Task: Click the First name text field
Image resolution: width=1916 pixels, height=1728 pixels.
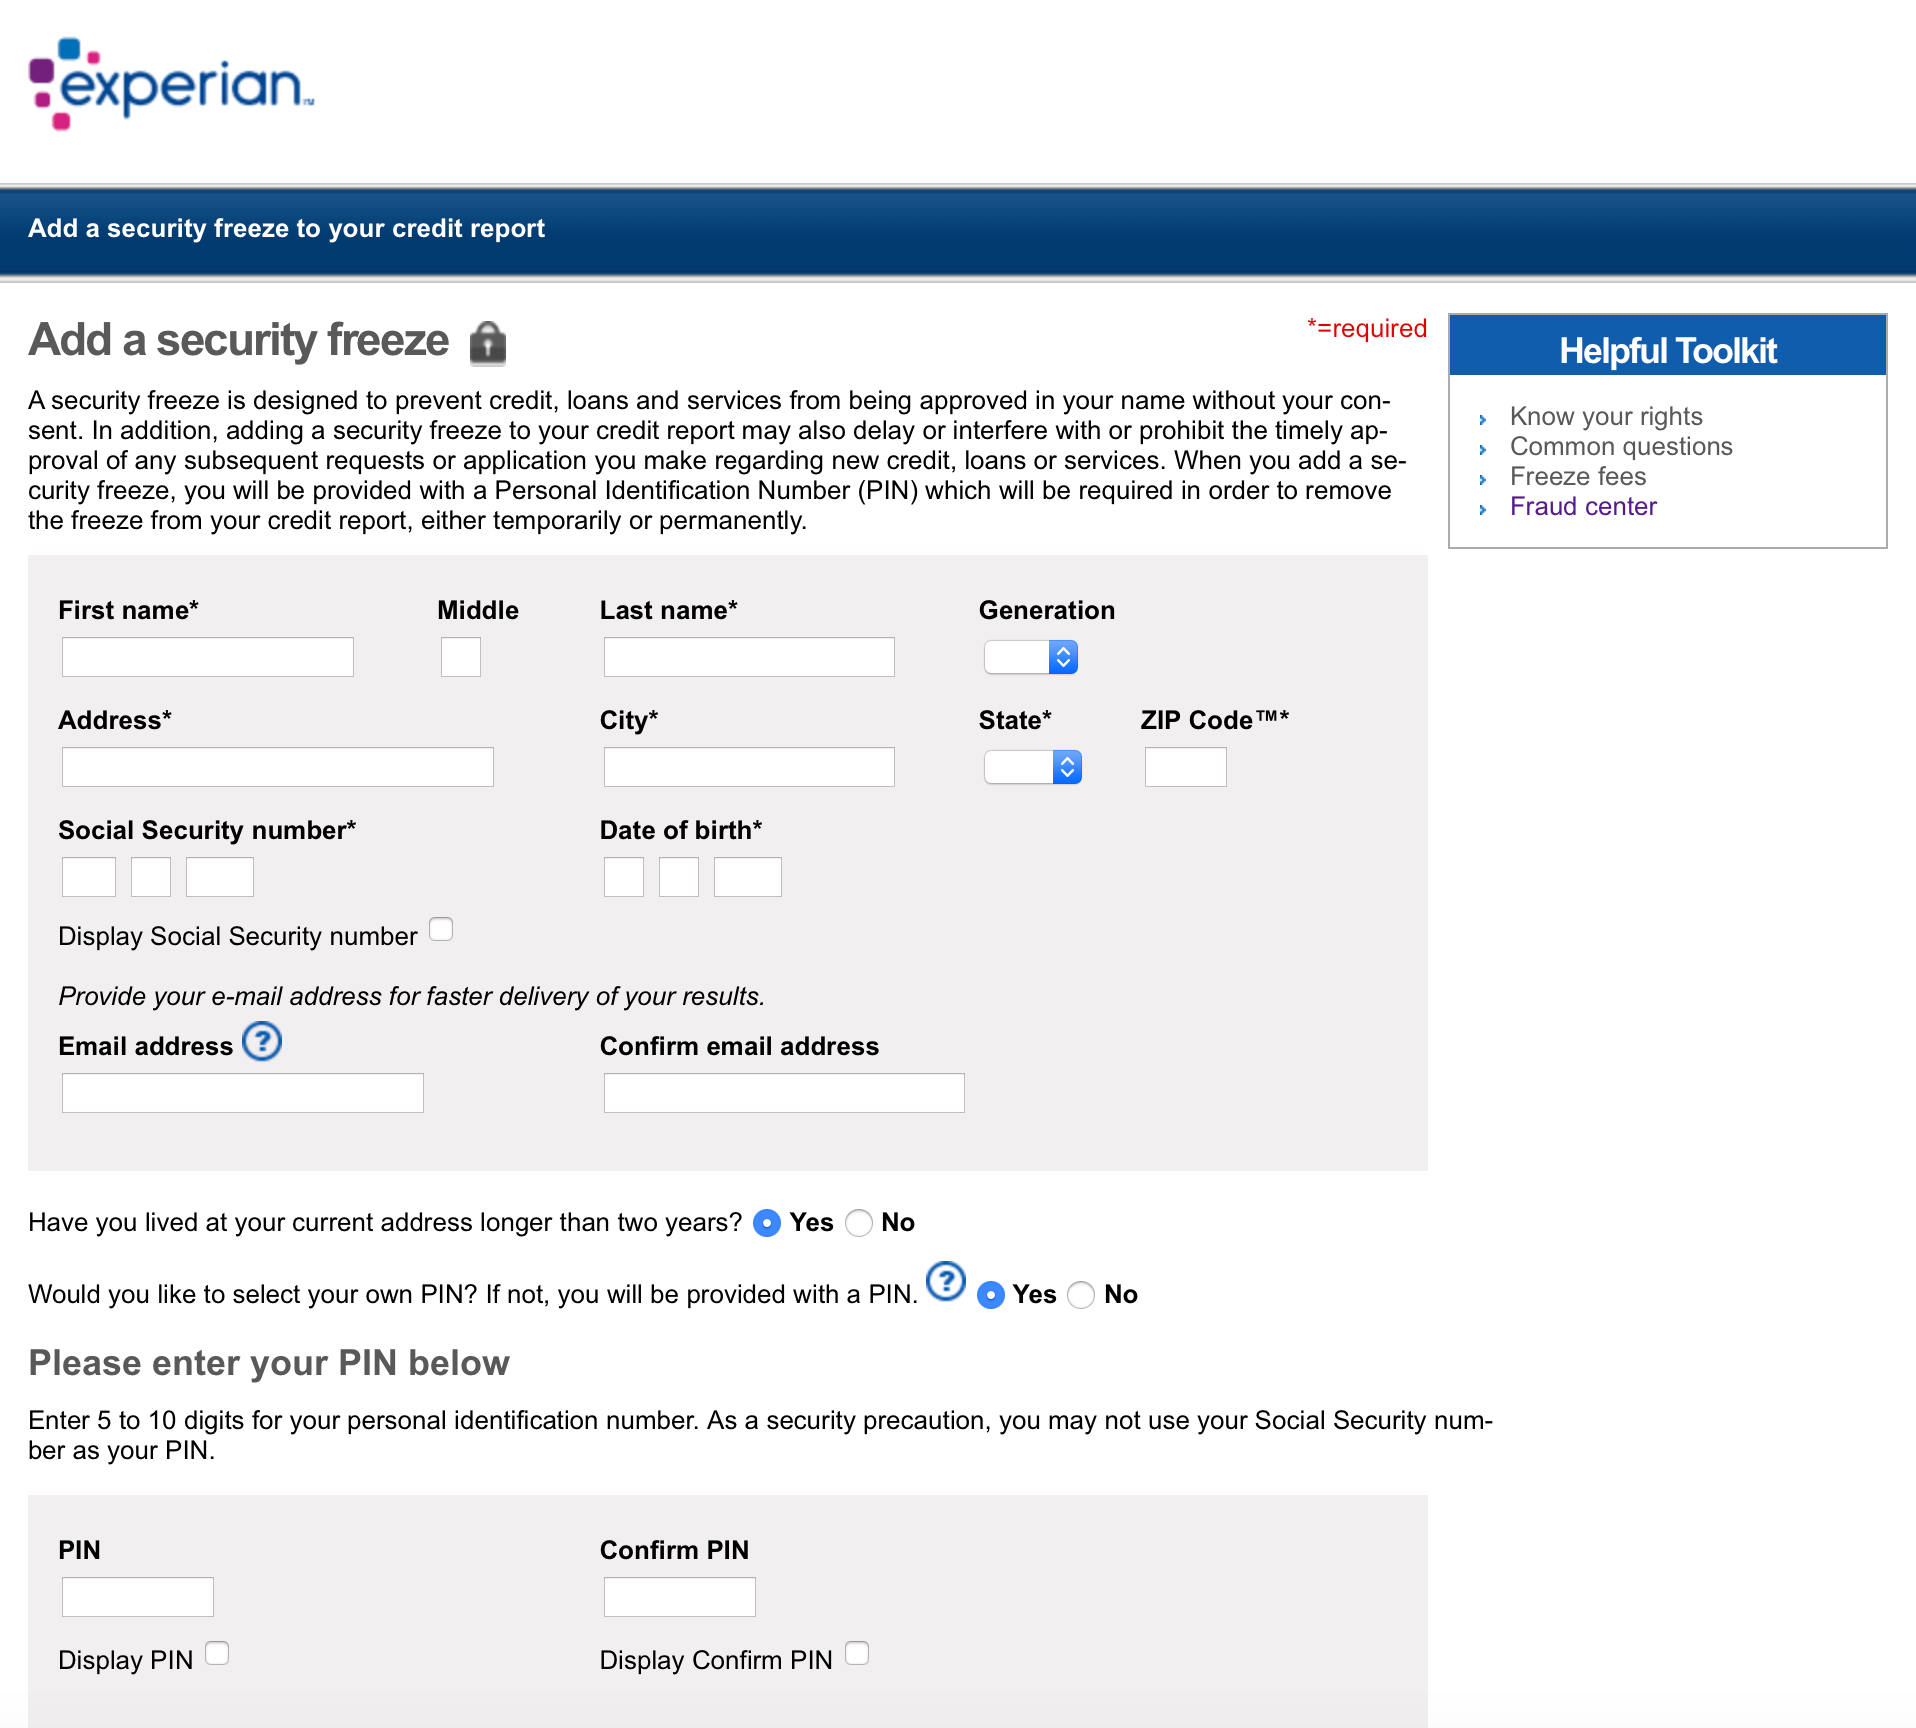Action: [208, 657]
